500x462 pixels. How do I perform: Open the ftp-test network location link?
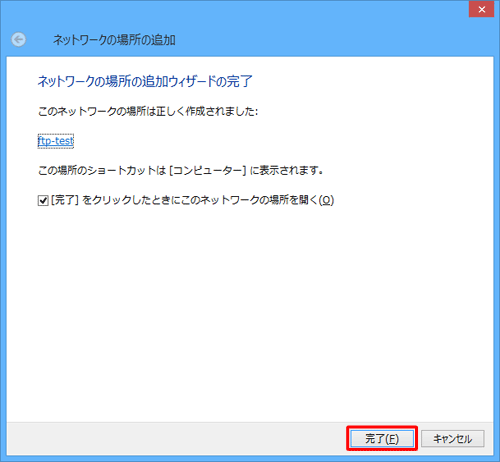click(x=56, y=141)
